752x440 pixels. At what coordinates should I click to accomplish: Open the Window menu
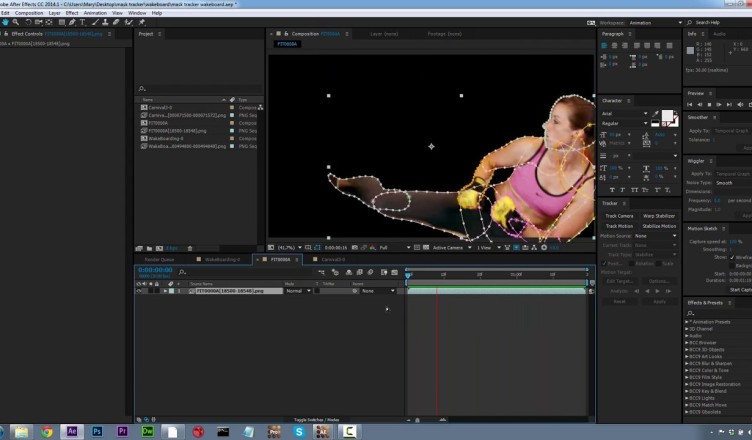(x=137, y=13)
